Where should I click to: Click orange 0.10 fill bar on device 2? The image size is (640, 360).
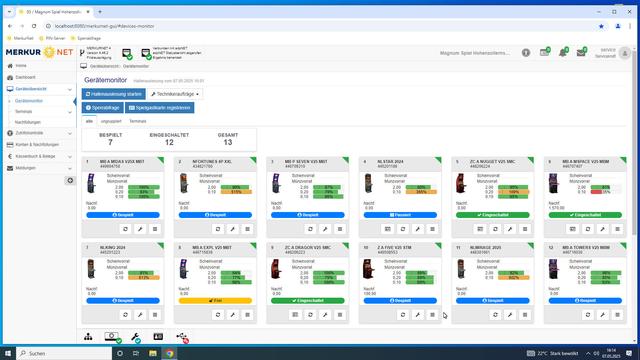(x=236, y=192)
